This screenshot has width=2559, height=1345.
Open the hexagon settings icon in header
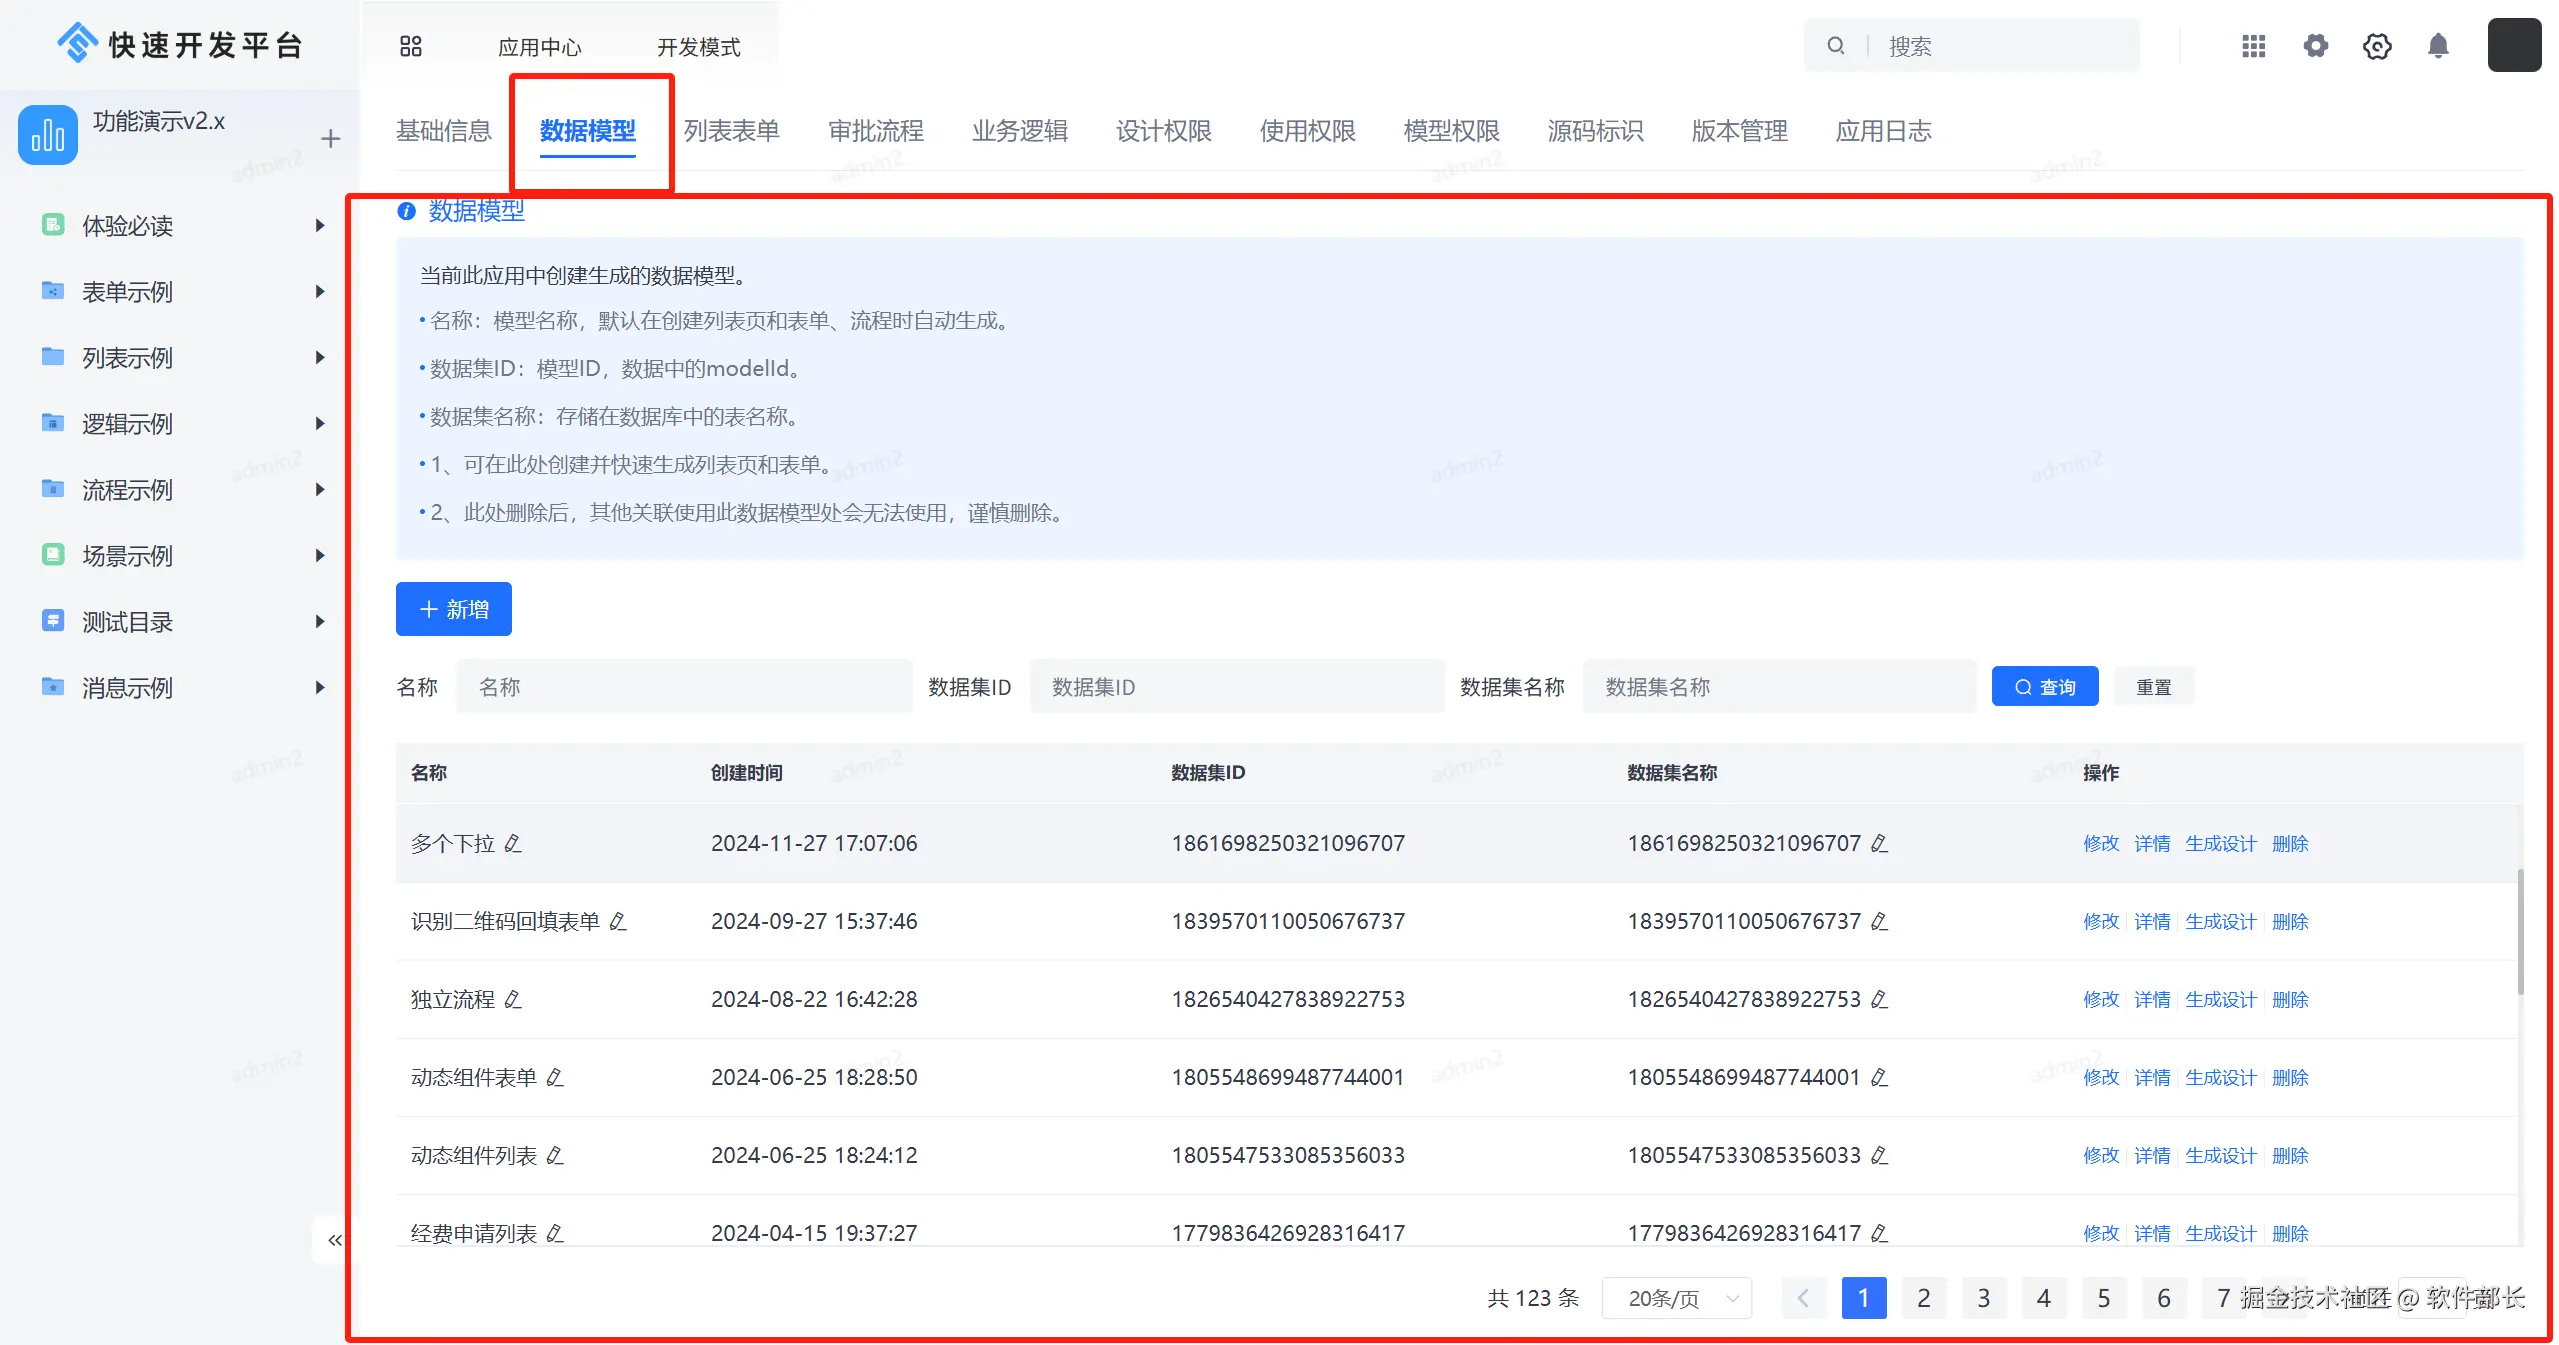[2377, 46]
